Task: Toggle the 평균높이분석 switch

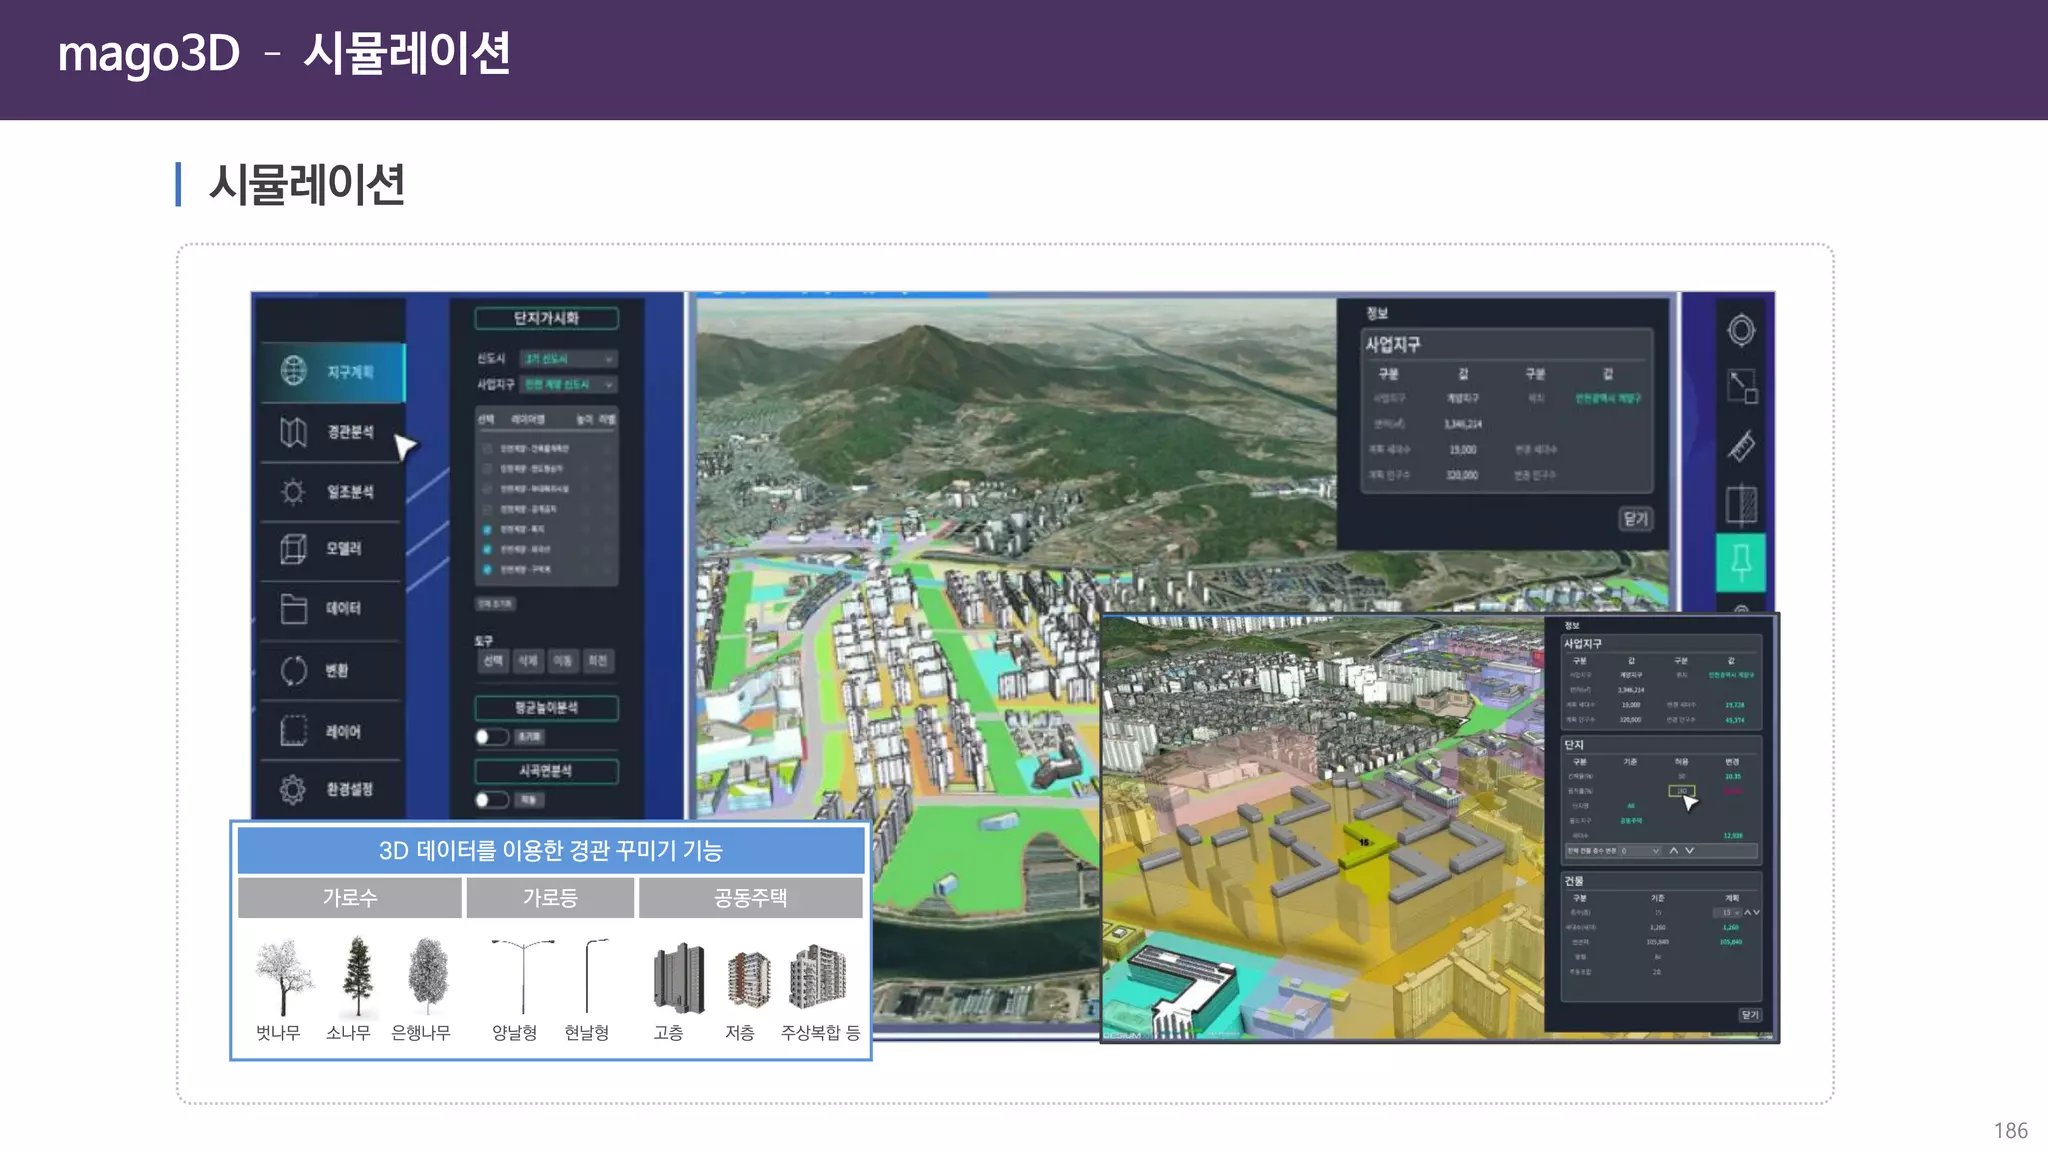Action: tap(490, 737)
